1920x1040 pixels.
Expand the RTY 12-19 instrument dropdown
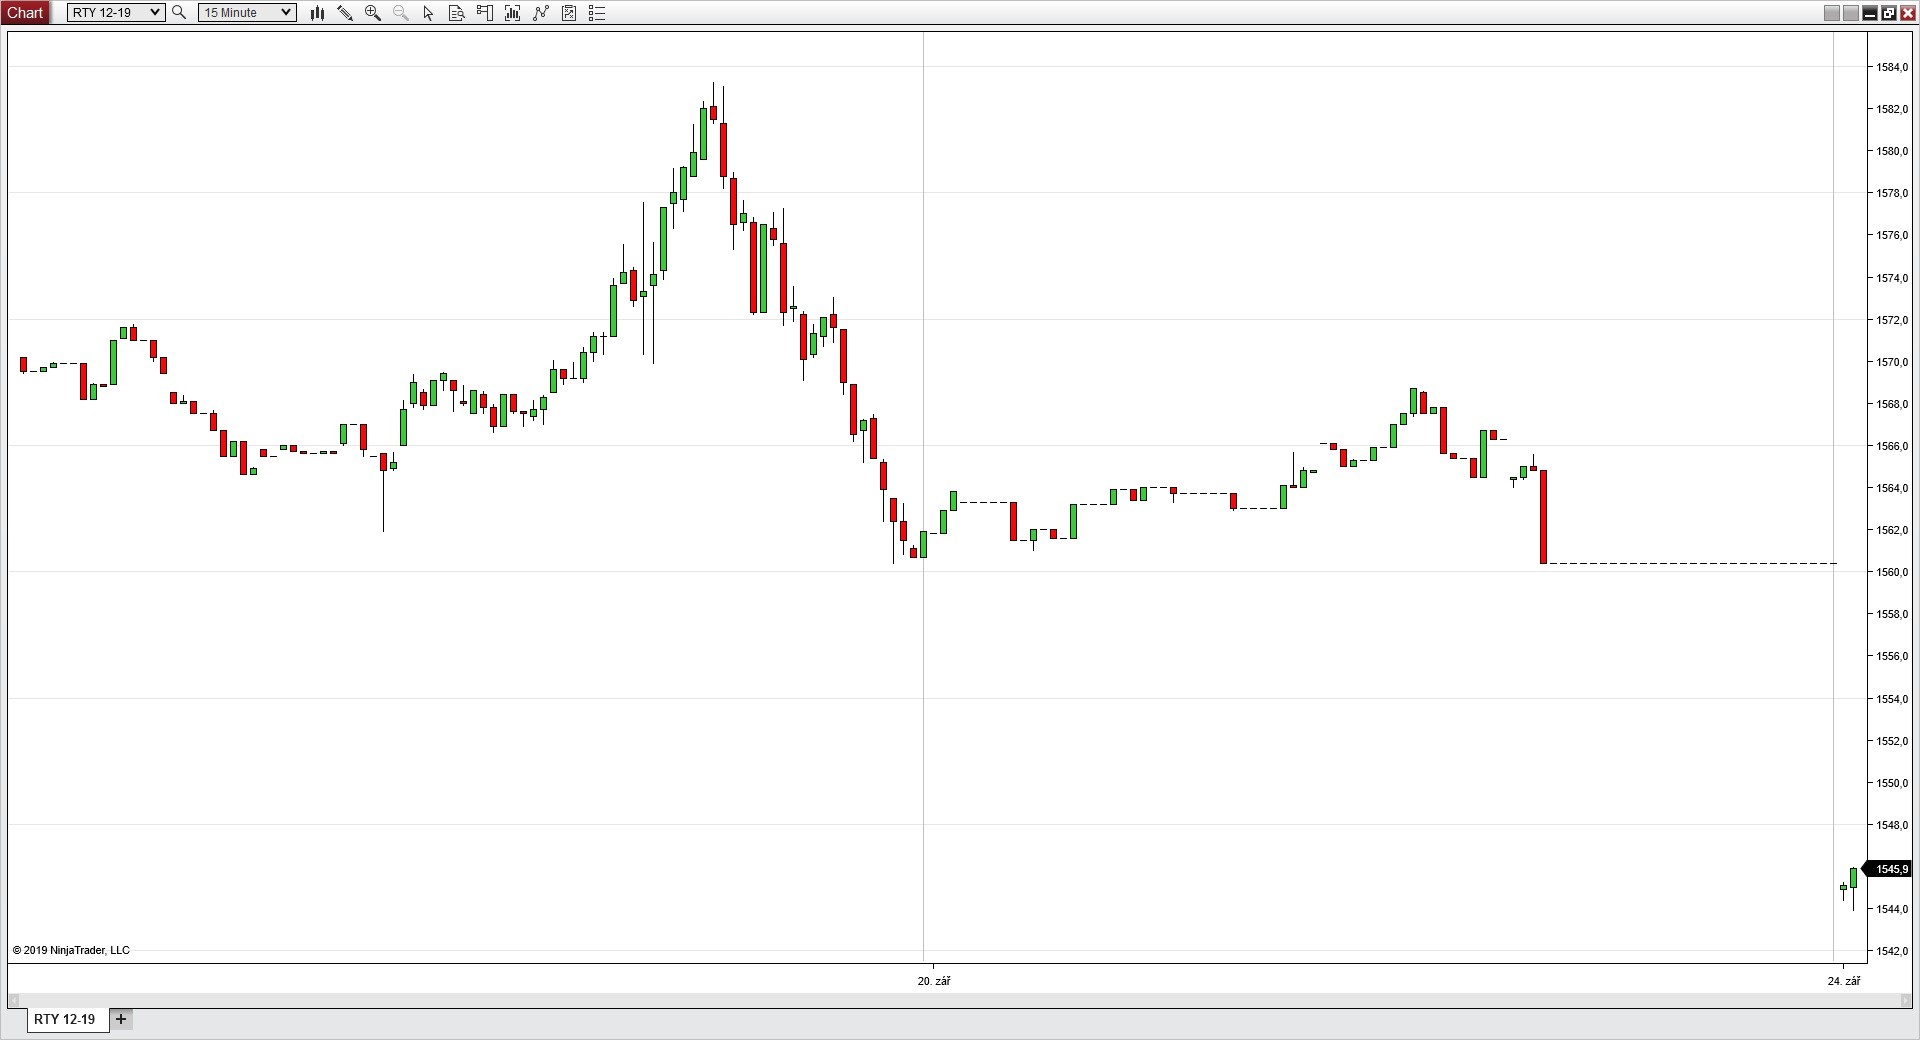[116, 13]
